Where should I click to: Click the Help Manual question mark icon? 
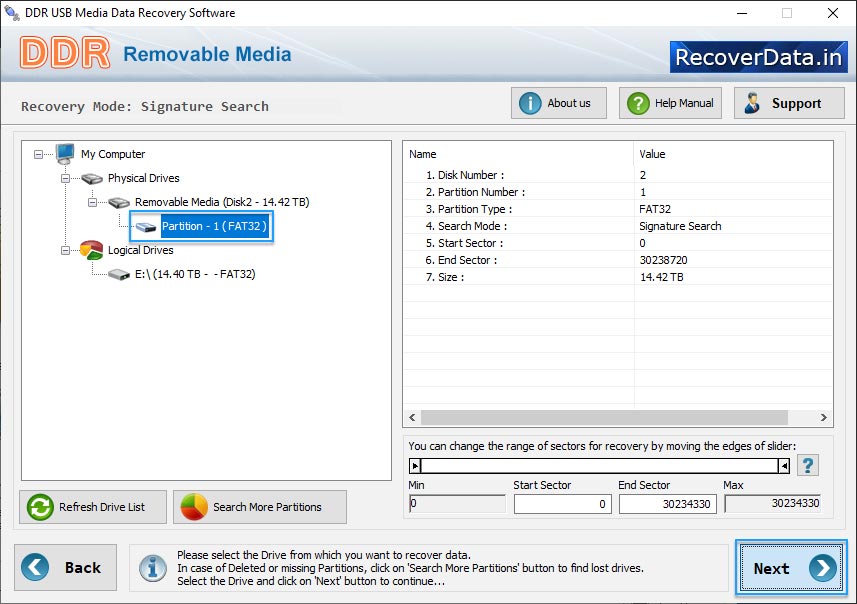pyautogui.click(x=638, y=103)
